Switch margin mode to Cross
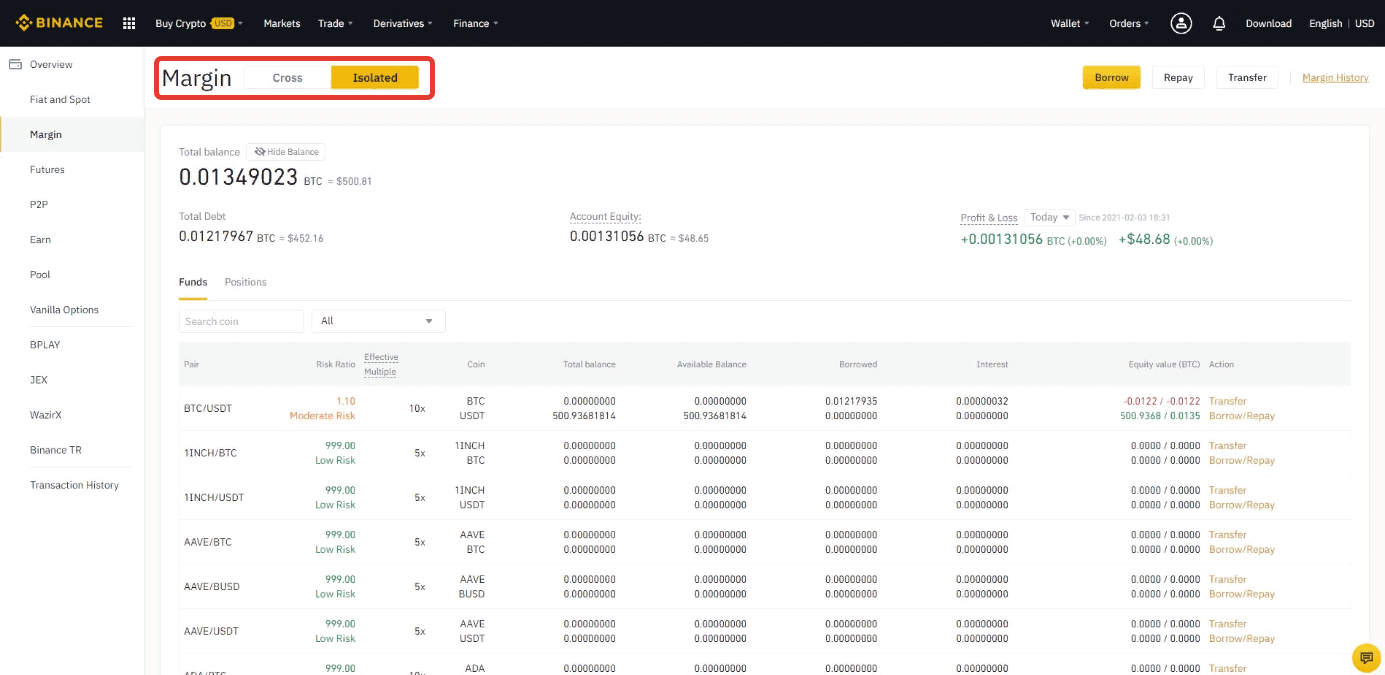1385x675 pixels. pyautogui.click(x=288, y=78)
